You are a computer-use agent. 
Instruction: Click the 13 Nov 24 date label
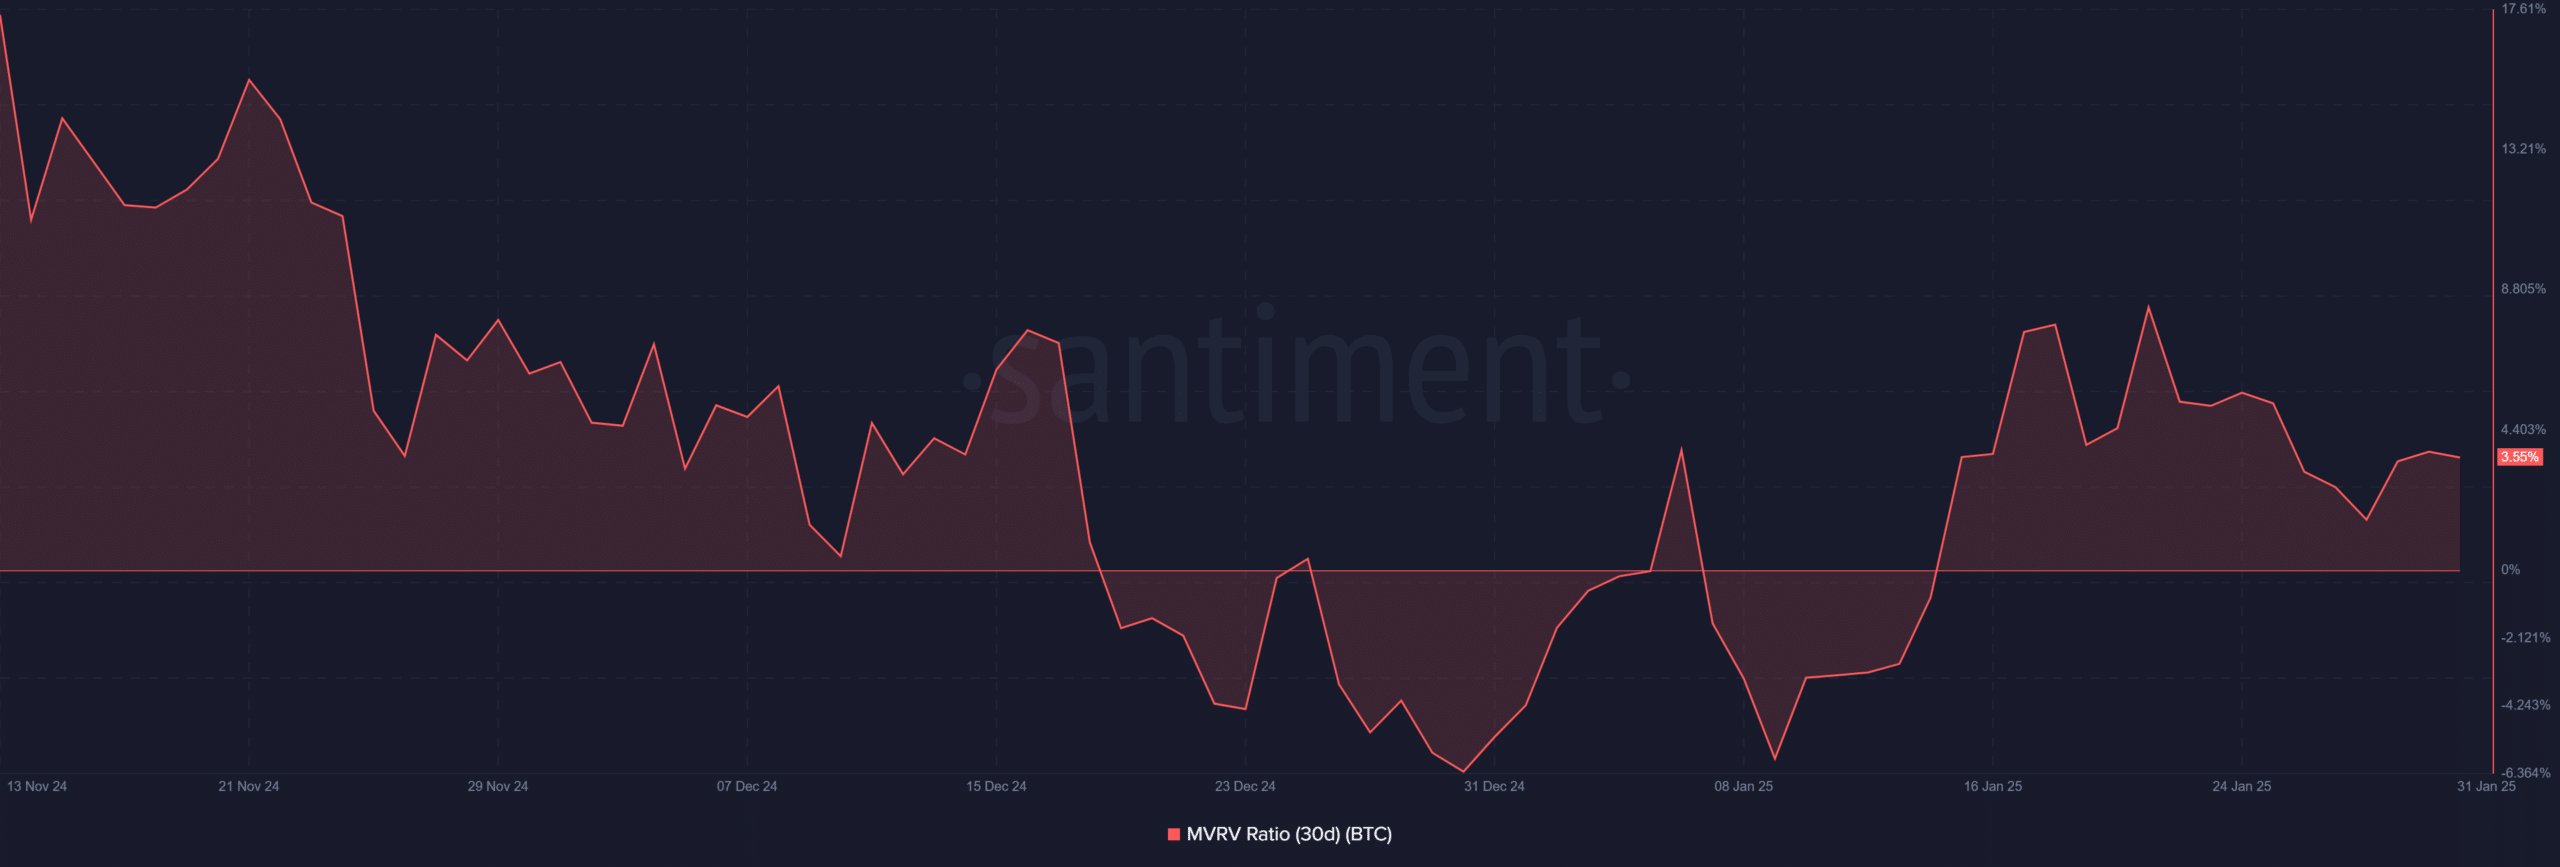tap(37, 787)
